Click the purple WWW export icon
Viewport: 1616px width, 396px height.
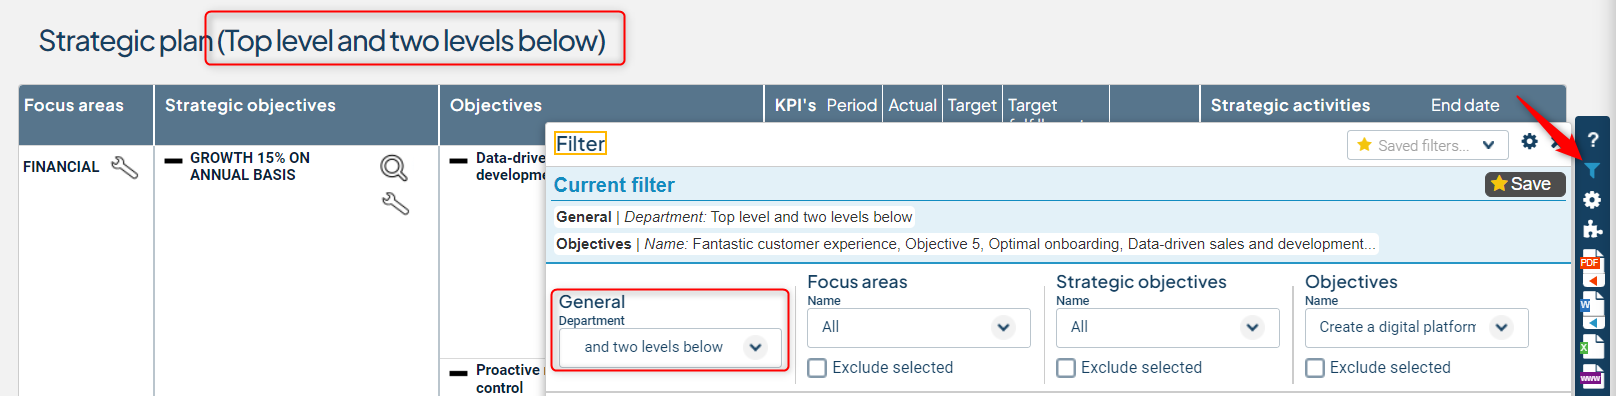(x=1592, y=377)
